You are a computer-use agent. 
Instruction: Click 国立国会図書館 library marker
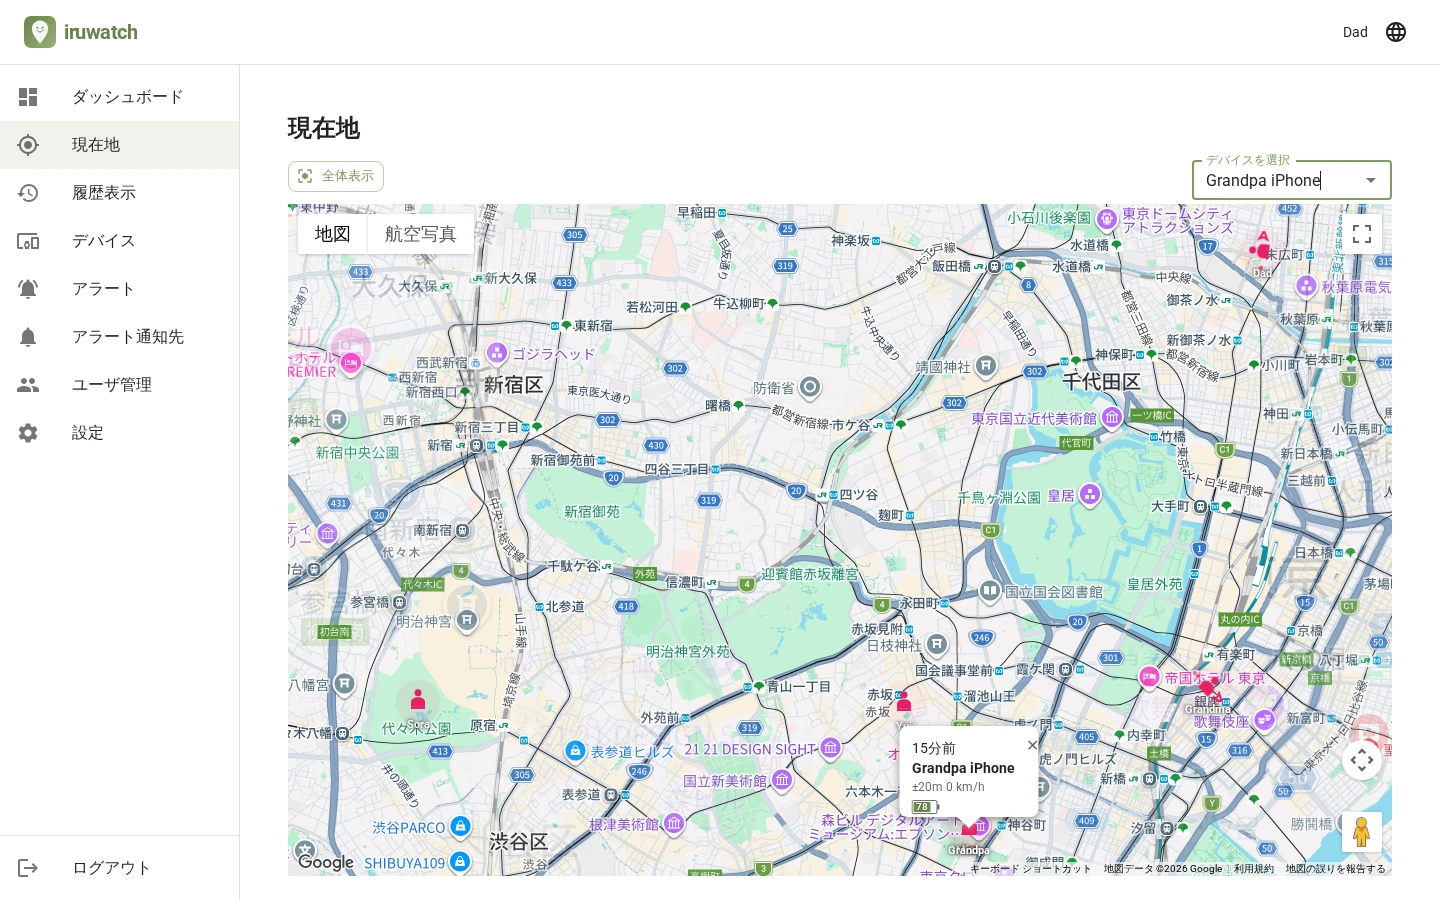pos(989,592)
